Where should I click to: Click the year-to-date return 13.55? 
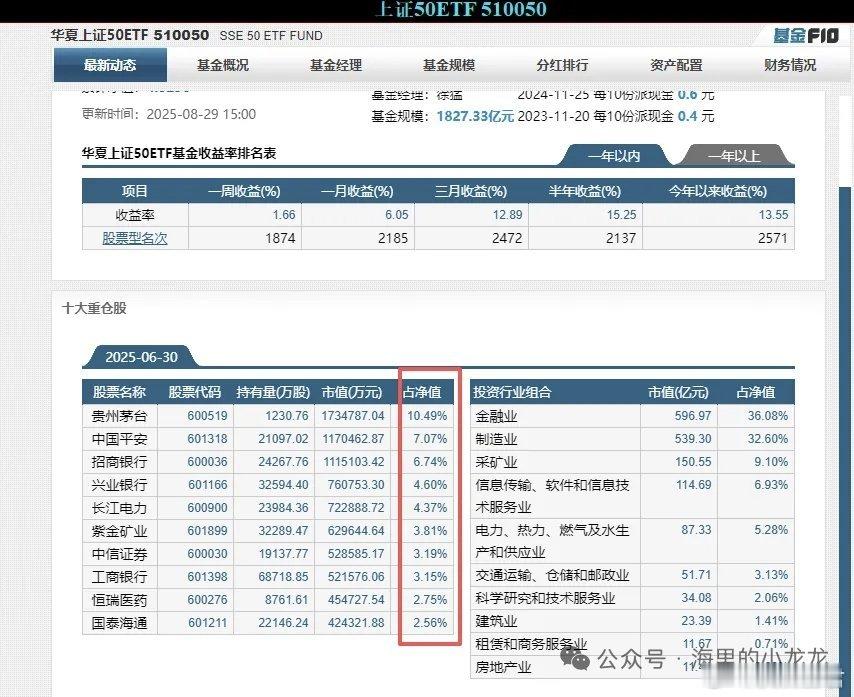pos(773,215)
